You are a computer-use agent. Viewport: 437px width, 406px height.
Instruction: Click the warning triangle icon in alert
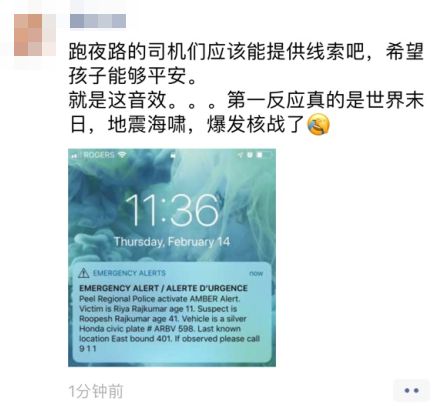pos(83,273)
